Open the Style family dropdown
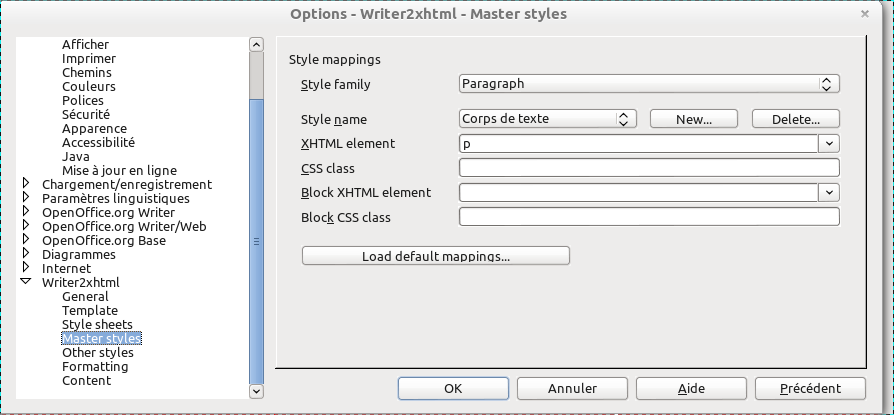The width and height of the screenshot is (894, 415). tap(649, 84)
